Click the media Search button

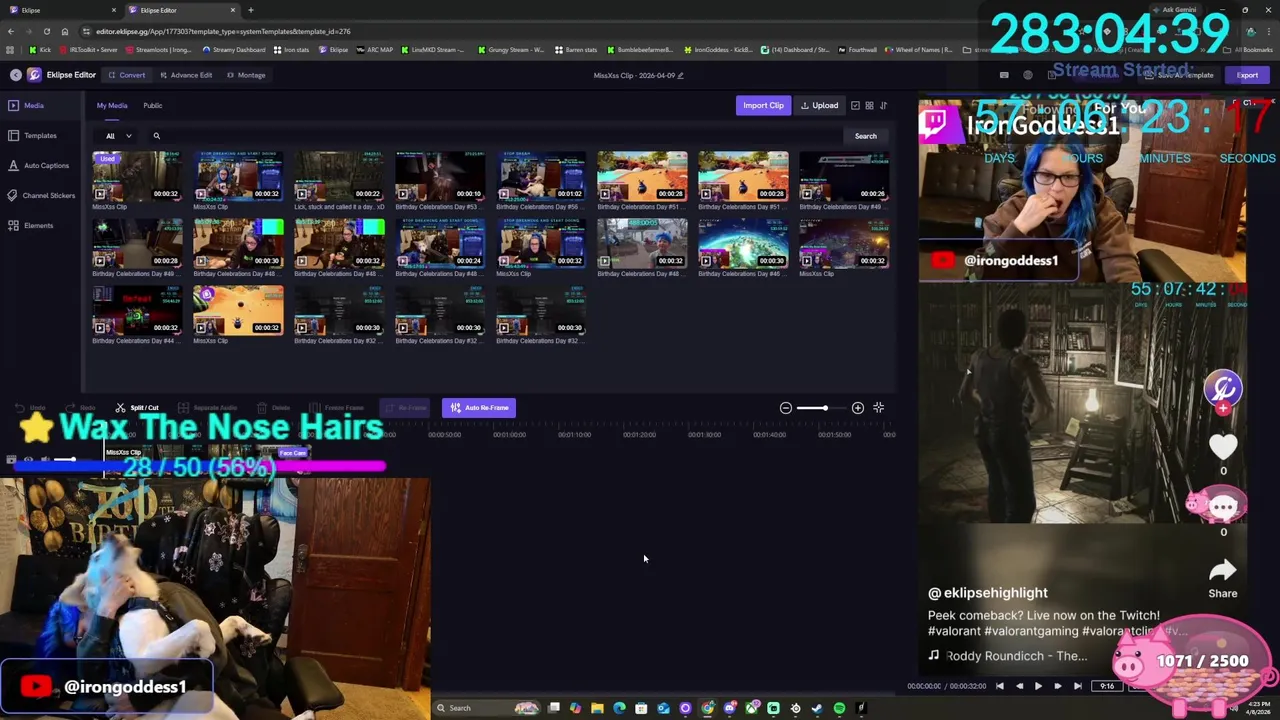click(x=866, y=136)
